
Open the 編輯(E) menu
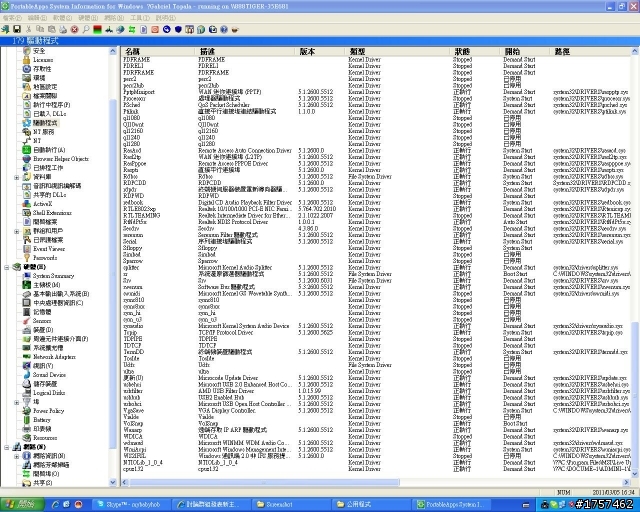tap(37, 18)
